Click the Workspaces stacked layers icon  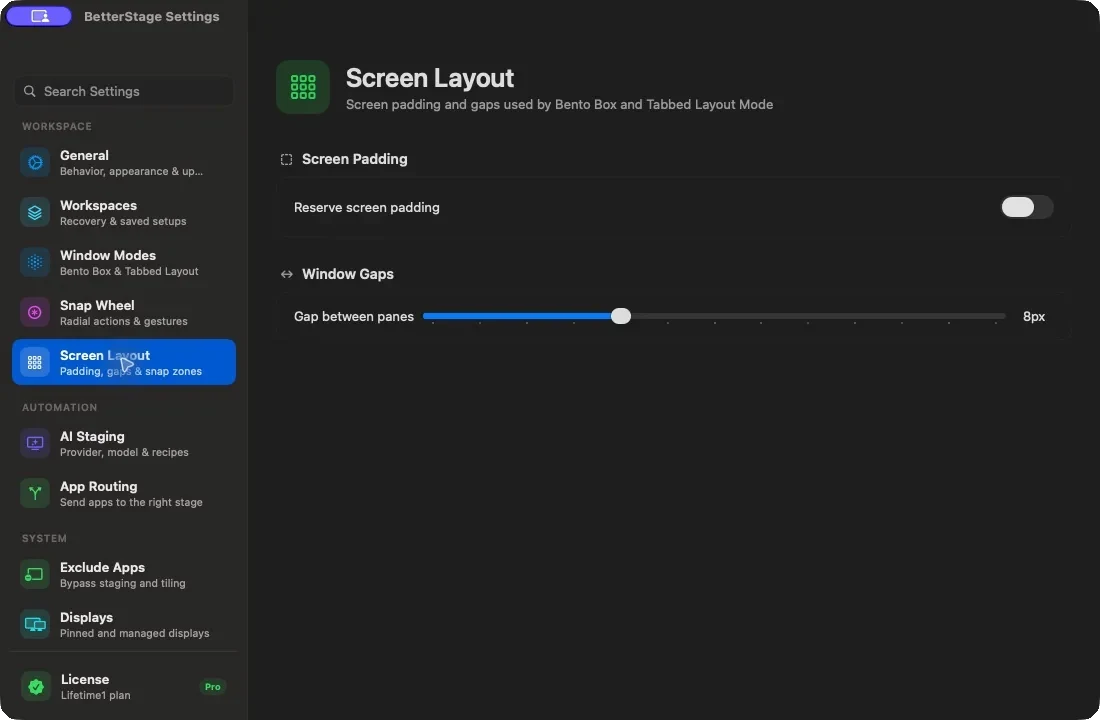[x=34, y=213]
